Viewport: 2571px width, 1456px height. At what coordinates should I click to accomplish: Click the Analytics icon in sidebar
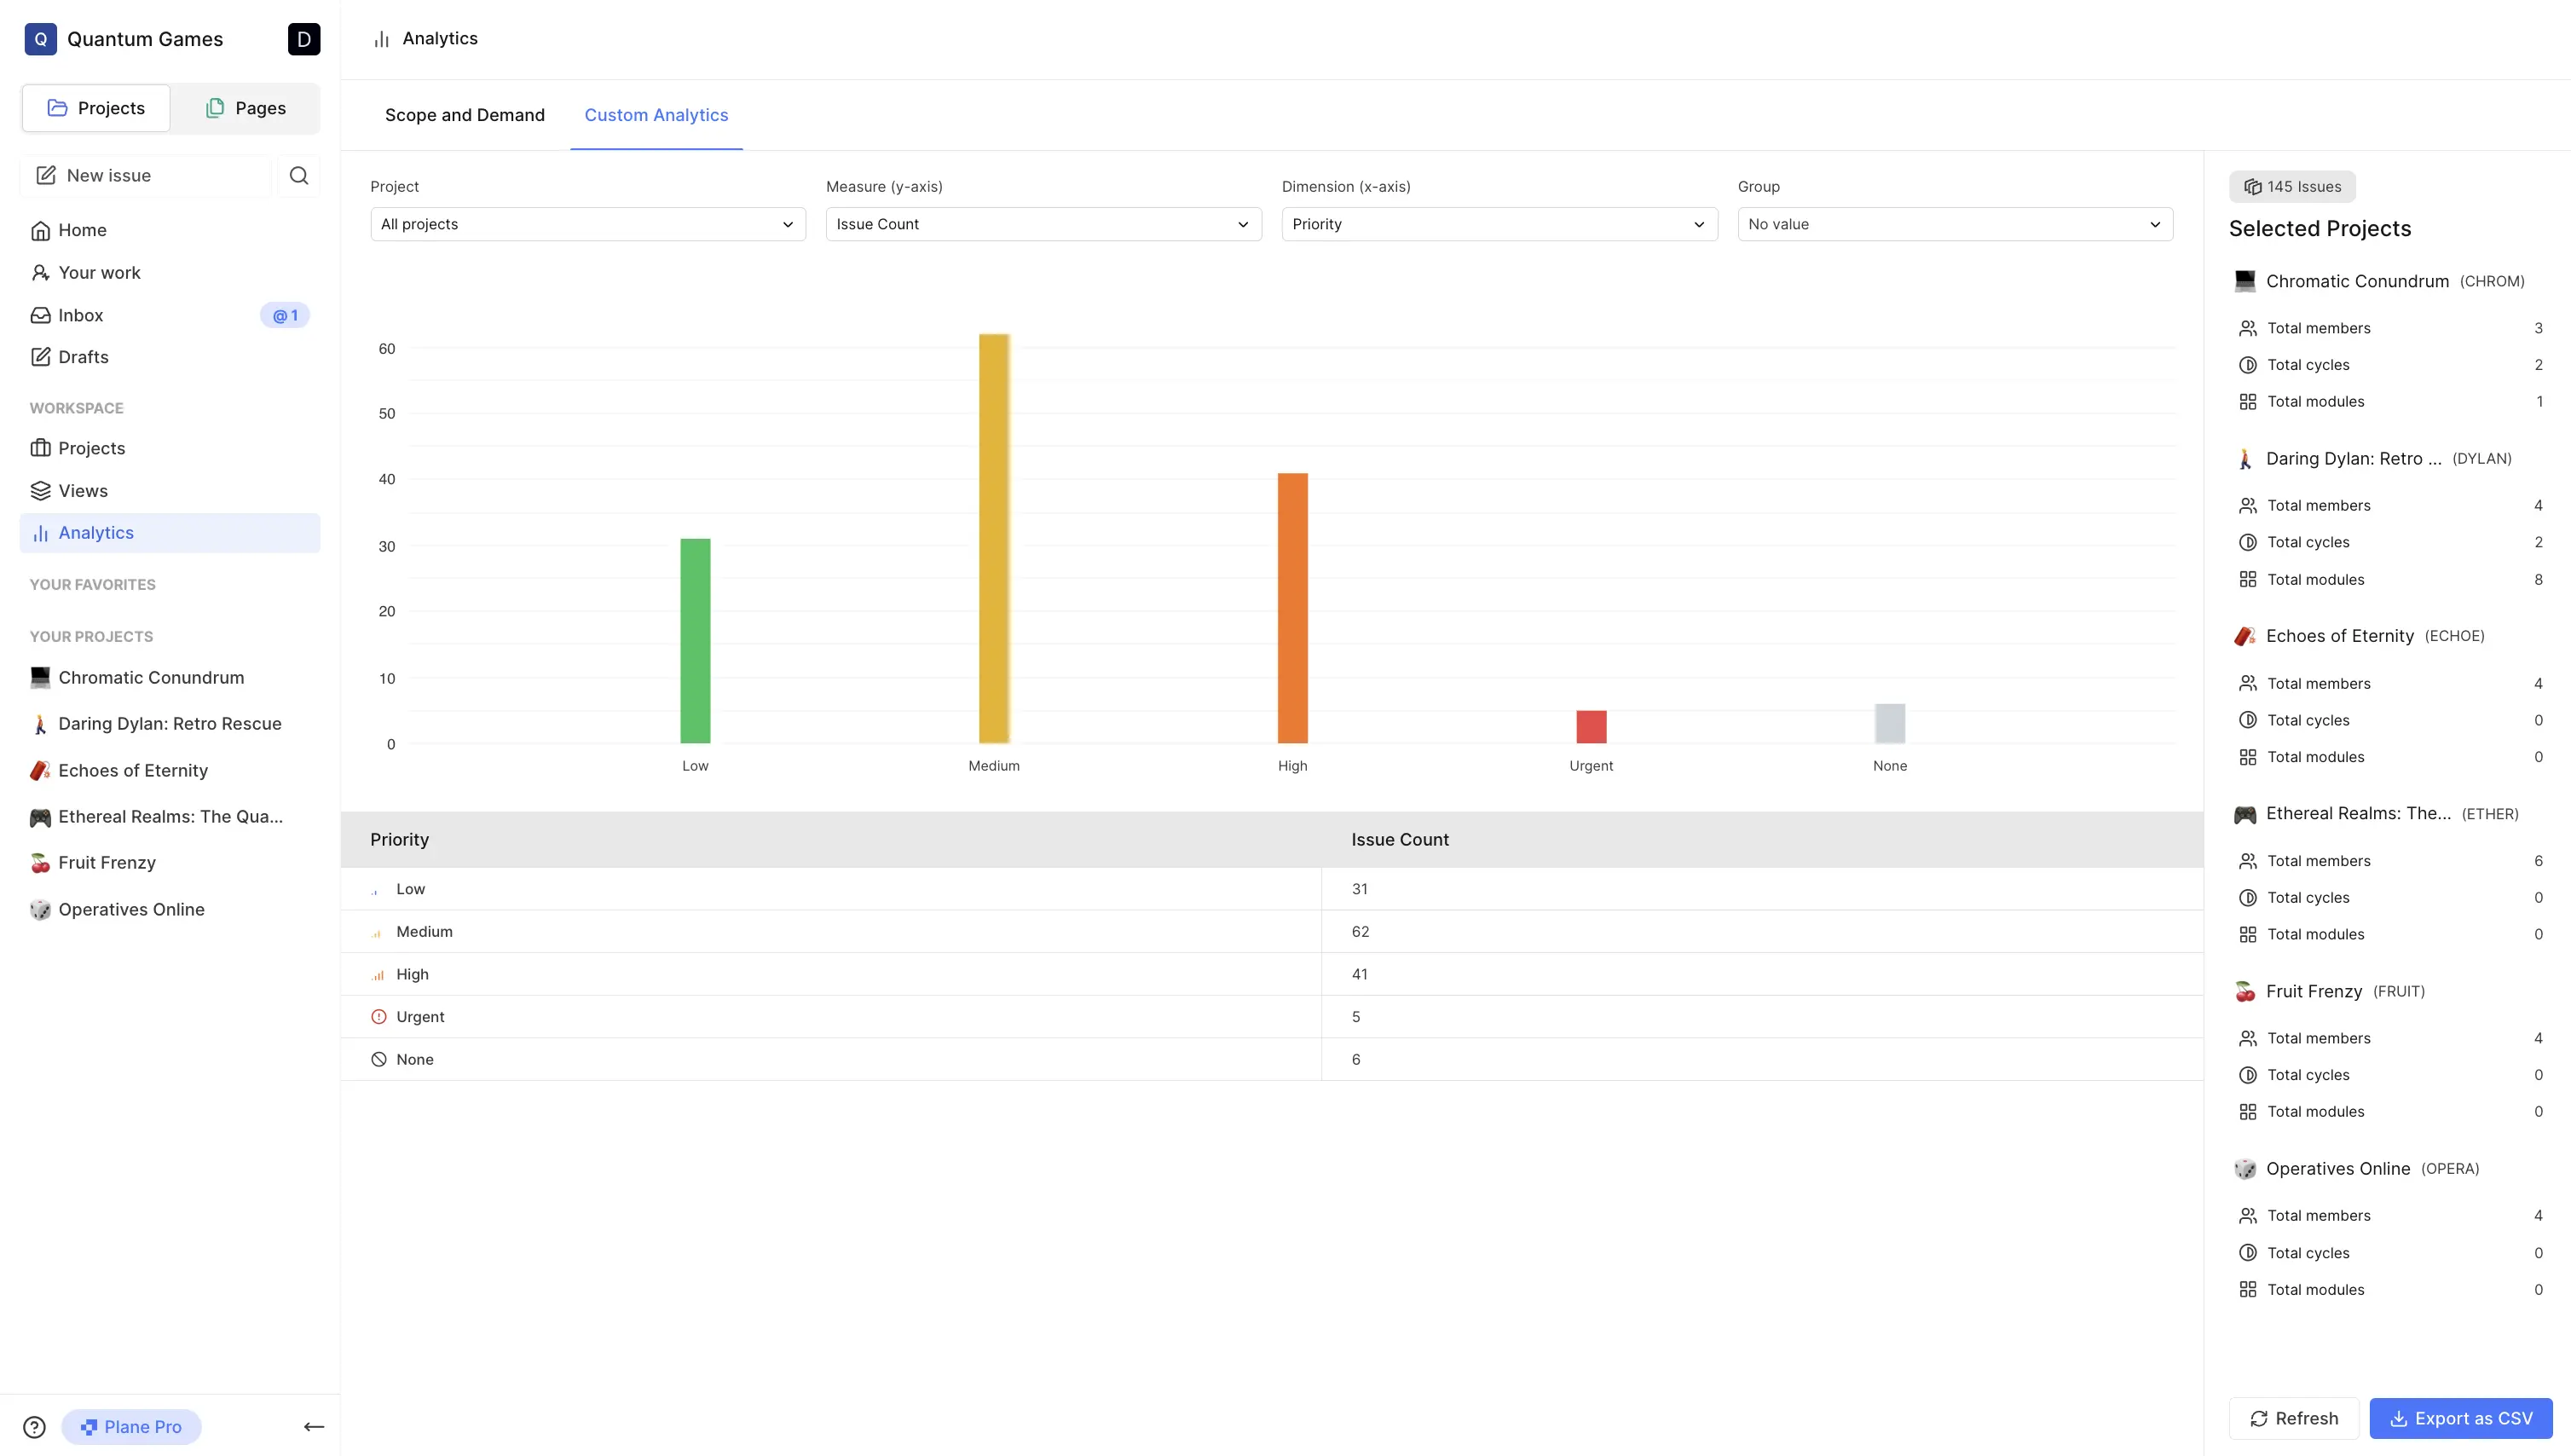(41, 533)
